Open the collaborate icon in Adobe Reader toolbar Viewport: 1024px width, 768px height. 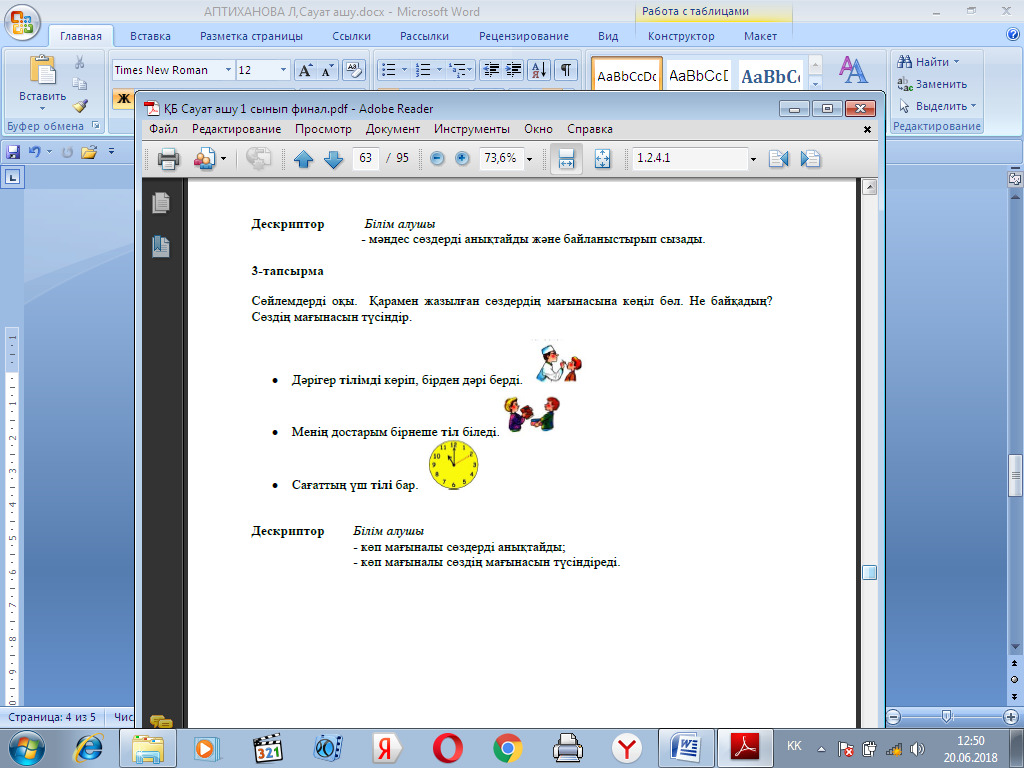click(205, 159)
